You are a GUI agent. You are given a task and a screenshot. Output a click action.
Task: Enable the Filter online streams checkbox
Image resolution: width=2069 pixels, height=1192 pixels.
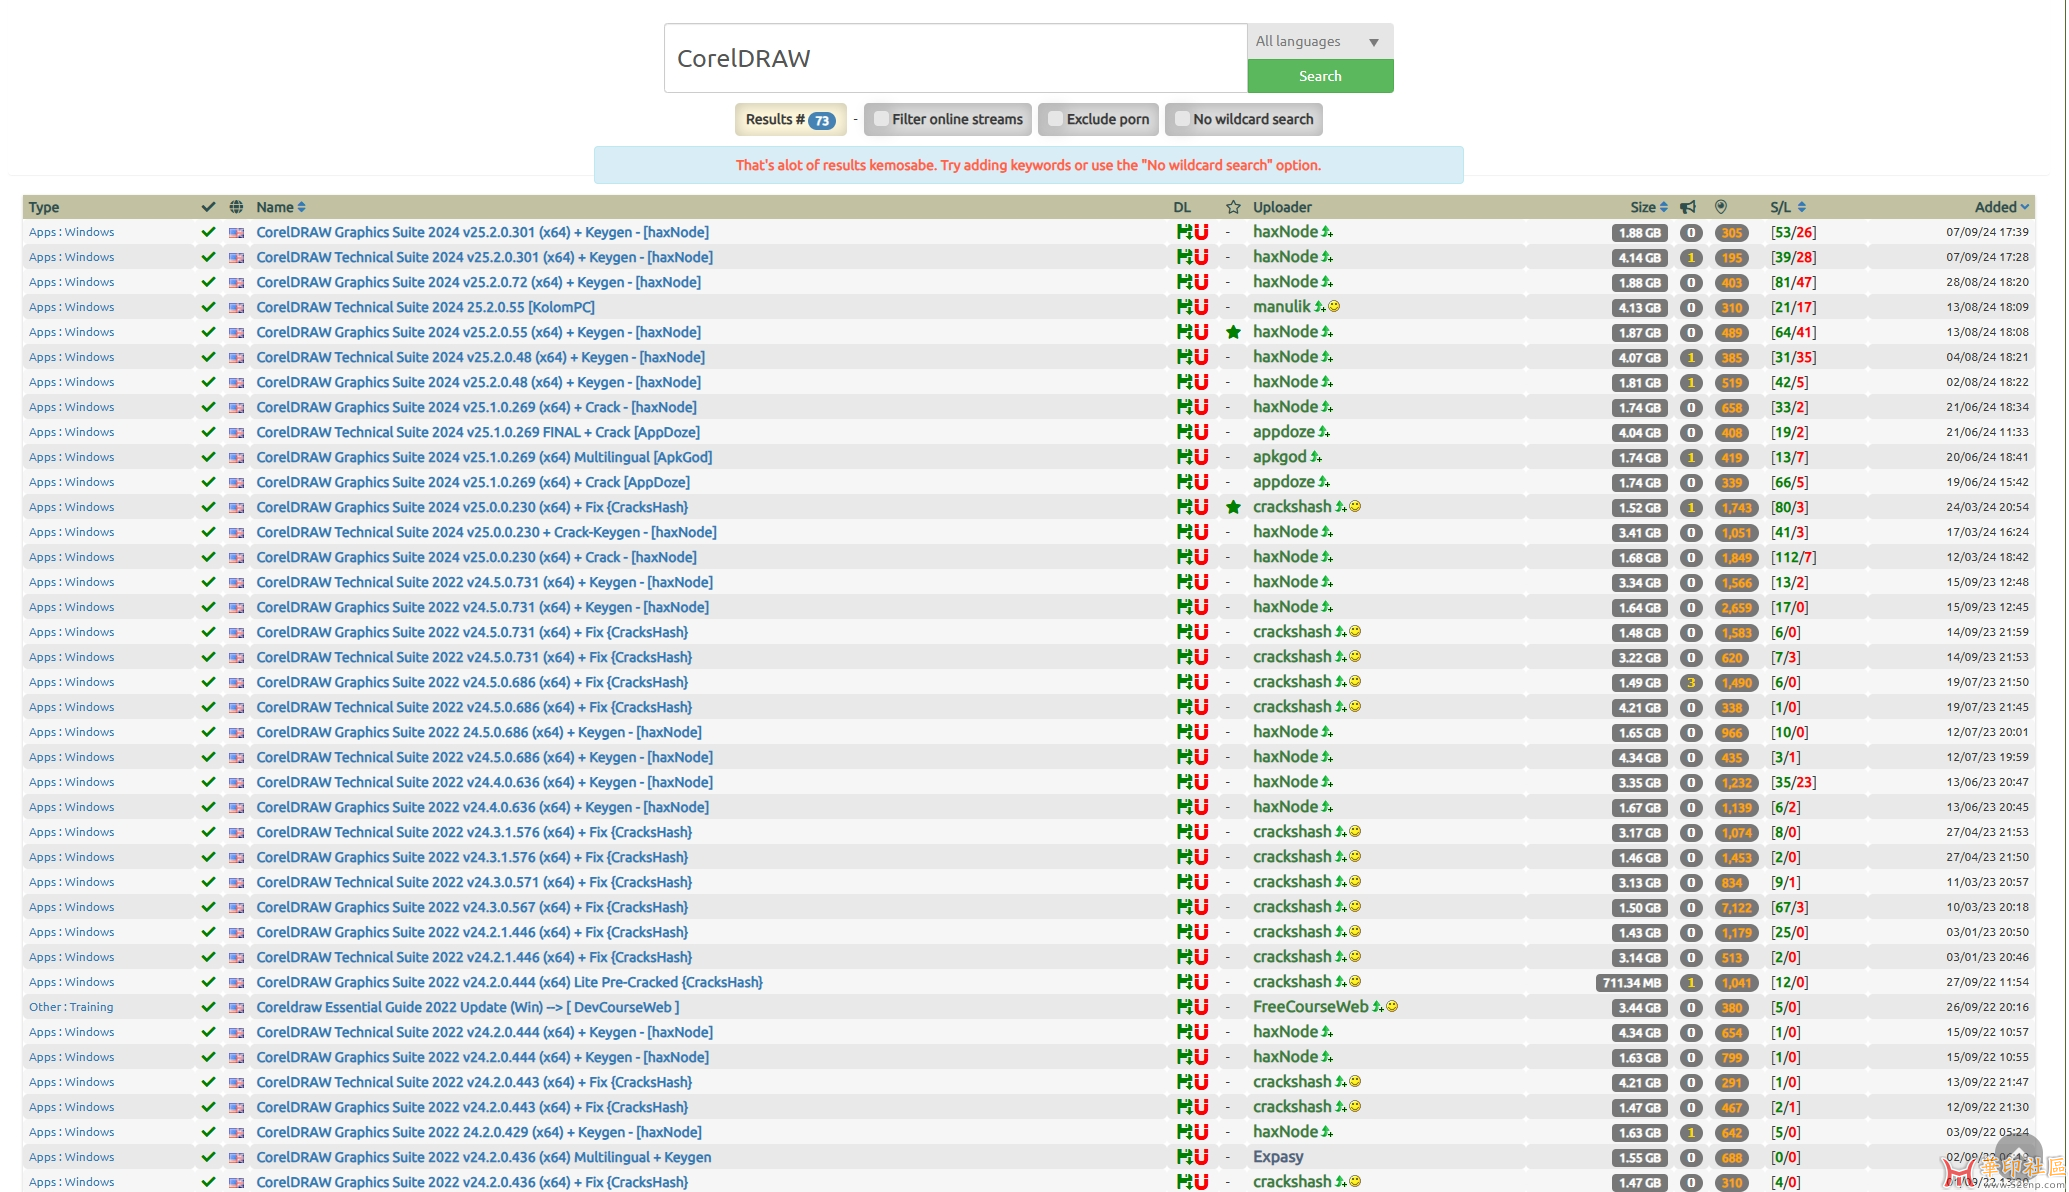[x=881, y=119]
